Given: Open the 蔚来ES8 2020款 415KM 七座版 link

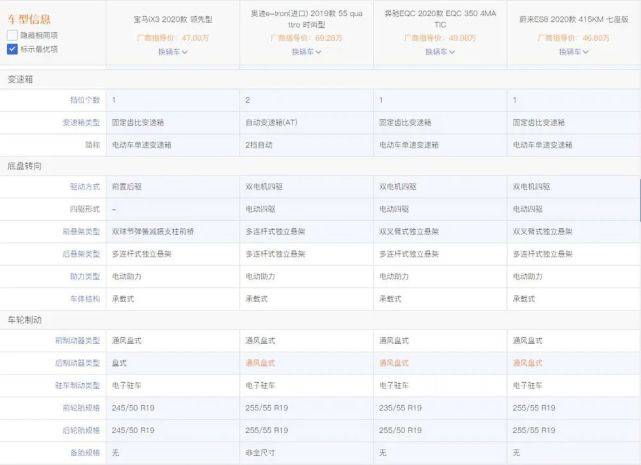Looking at the screenshot, I should [x=574, y=19].
